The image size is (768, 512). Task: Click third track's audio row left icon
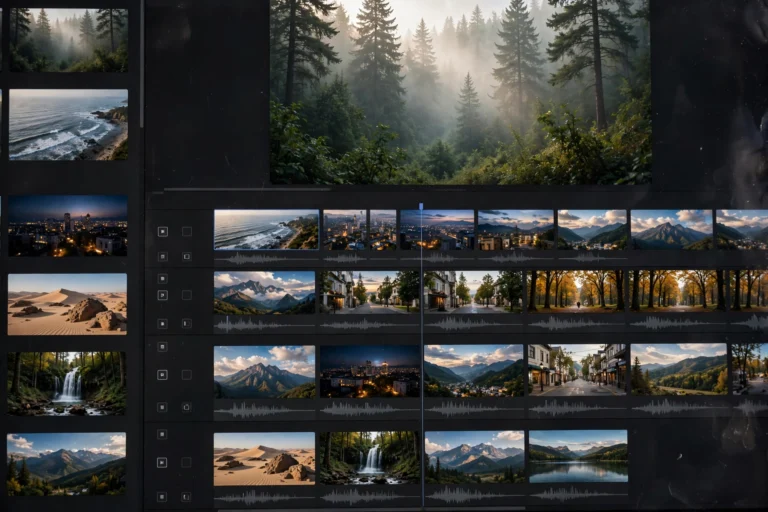162,407
